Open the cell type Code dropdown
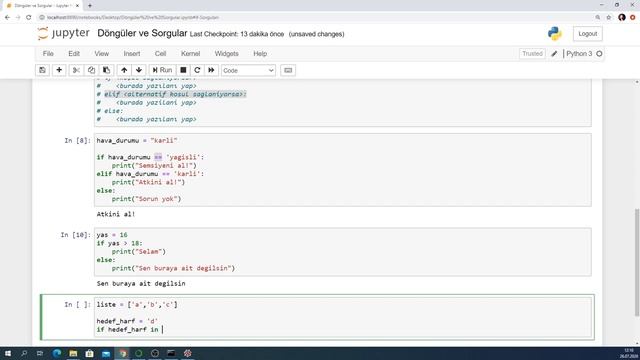640x360 pixels. [248, 71]
